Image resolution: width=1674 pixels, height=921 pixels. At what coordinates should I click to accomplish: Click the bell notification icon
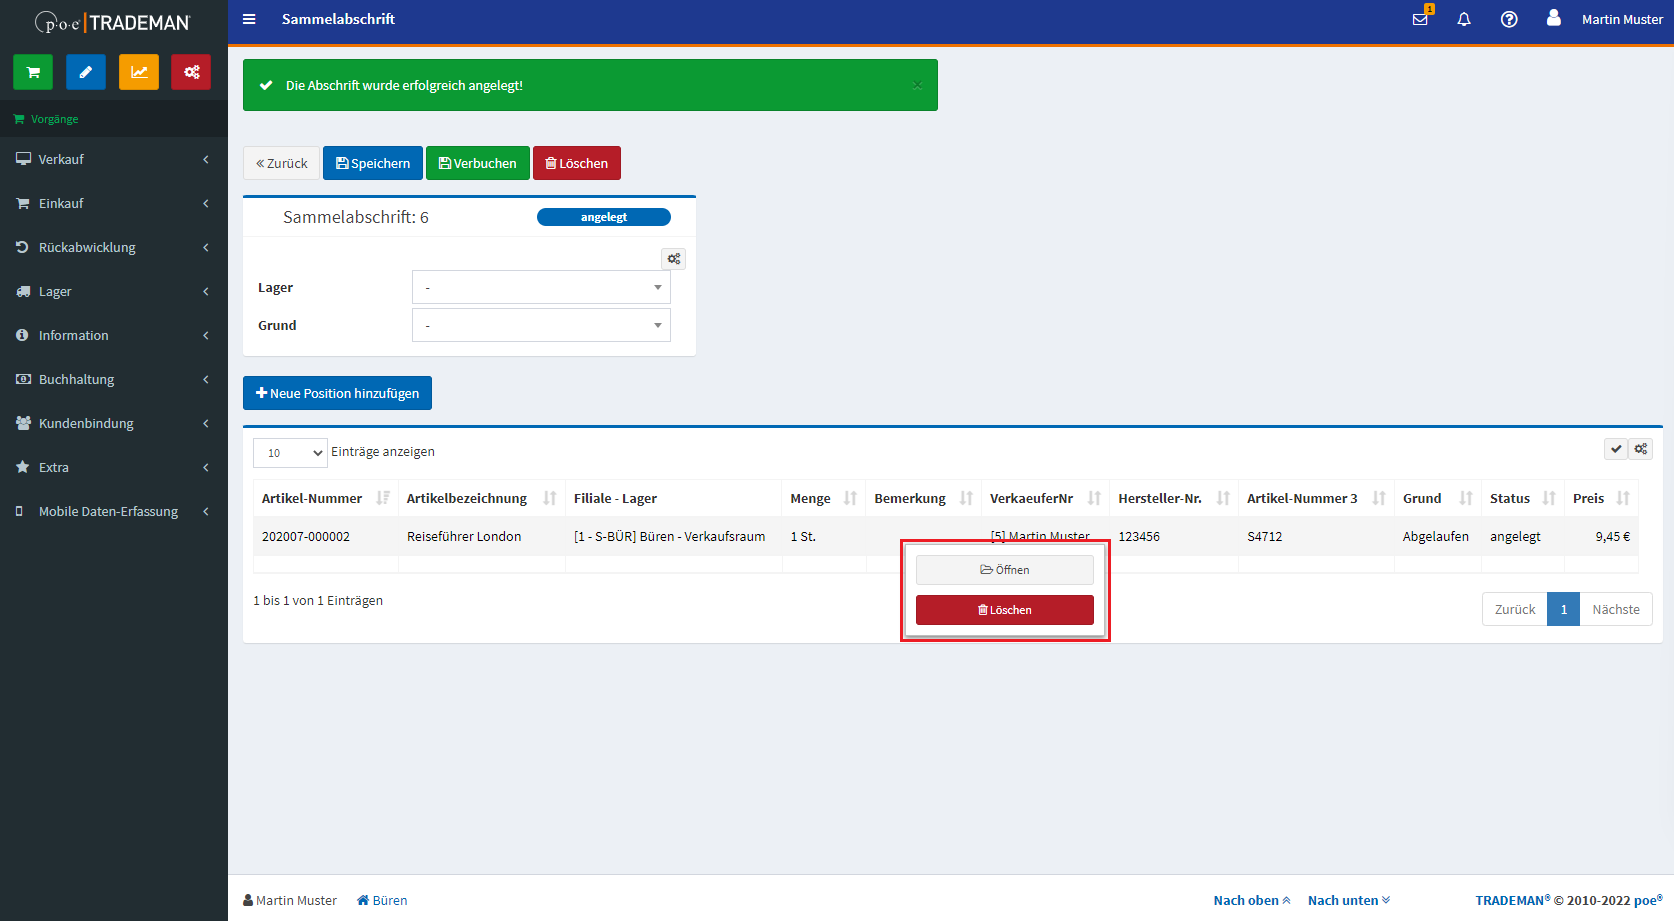click(x=1464, y=19)
